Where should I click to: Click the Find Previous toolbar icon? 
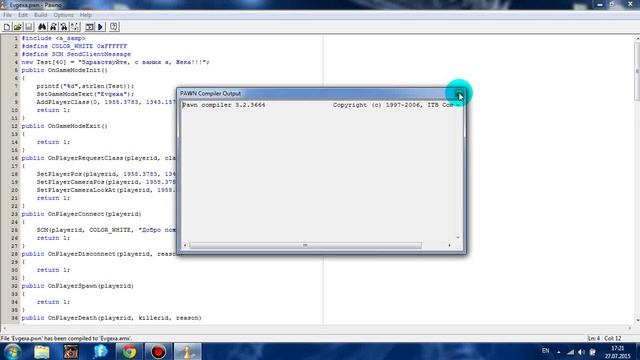[x=64, y=27]
